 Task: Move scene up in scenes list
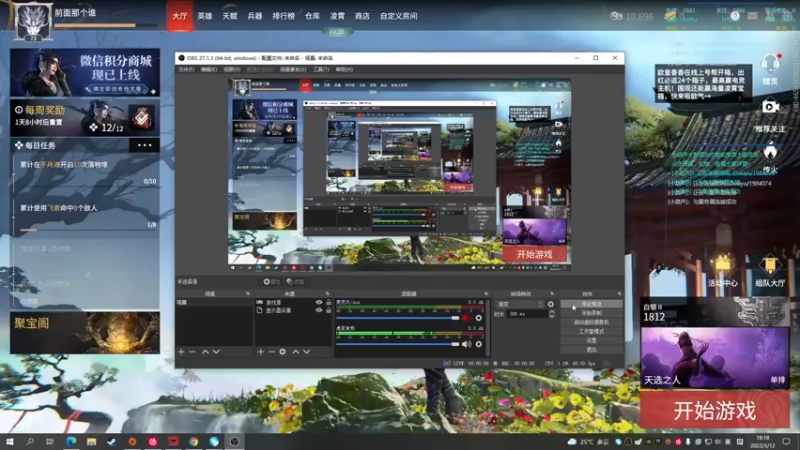point(205,352)
